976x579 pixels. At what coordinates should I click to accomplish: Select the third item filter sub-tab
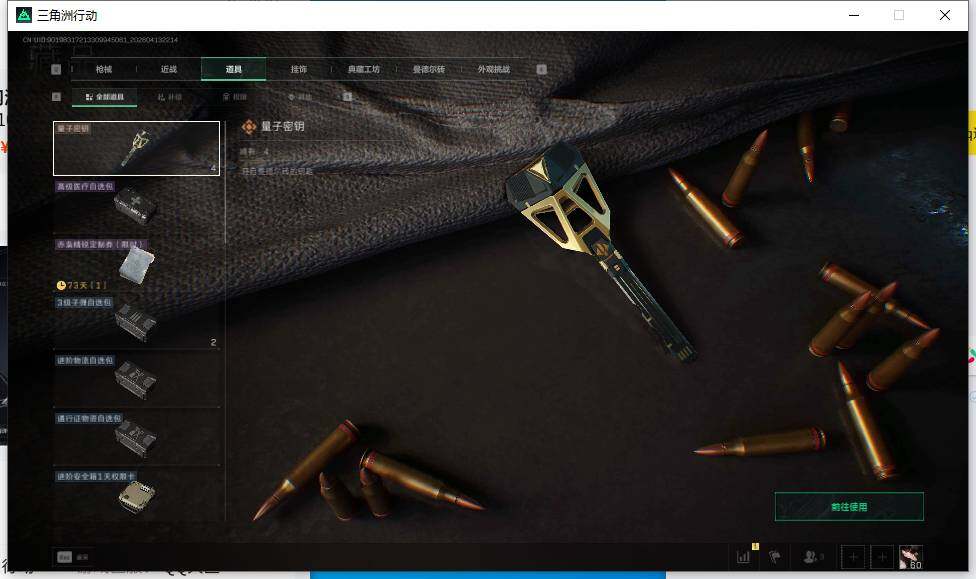pos(235,97)
